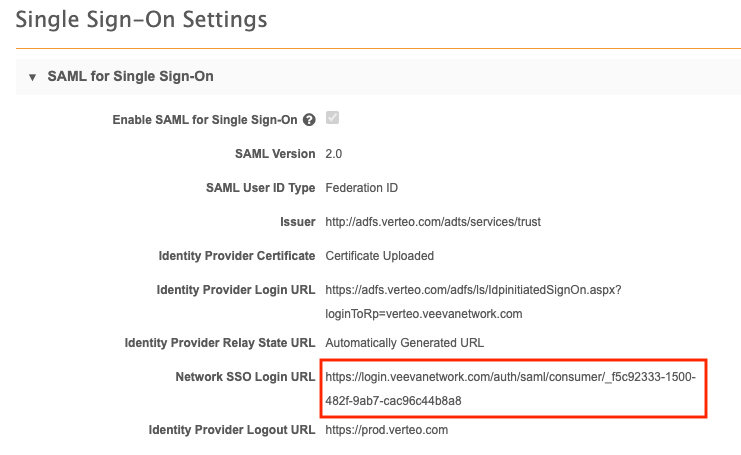The width and height of the screenshot is (741, 455).
Task: Click the Automatically Generated URL text
Action: point(405,343)
